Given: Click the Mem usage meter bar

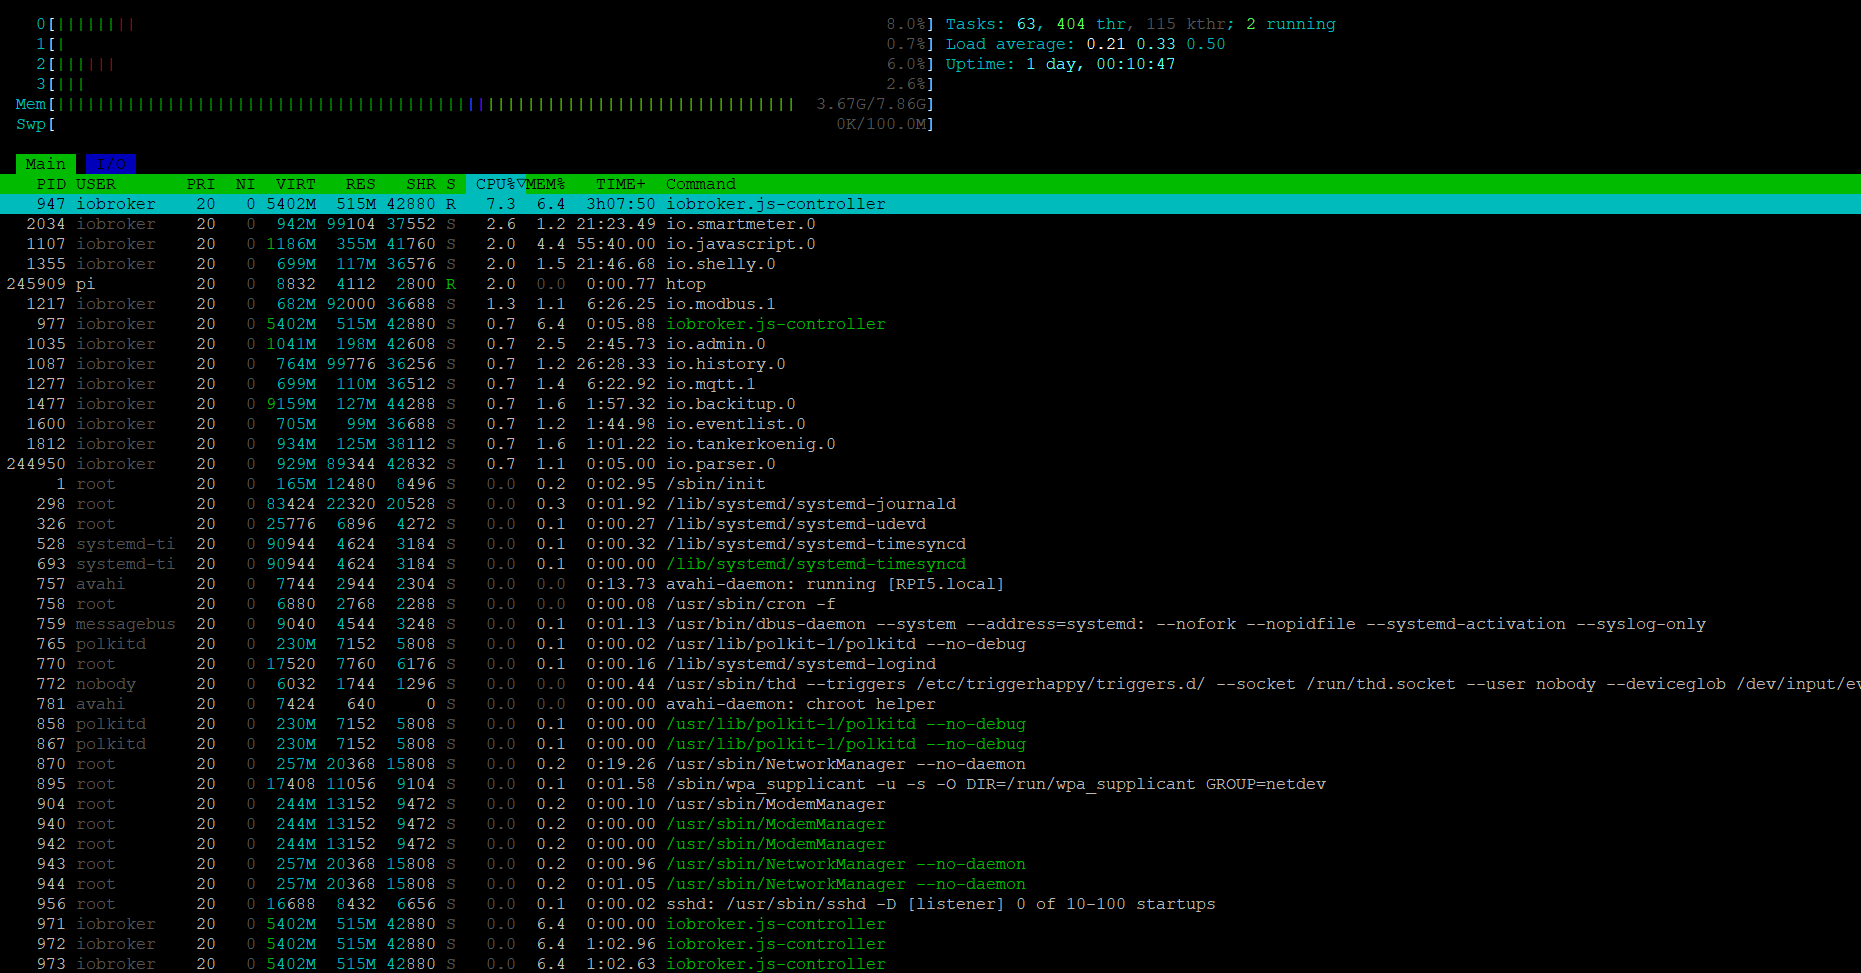Looking at the screenshot, I should point(475,104).
